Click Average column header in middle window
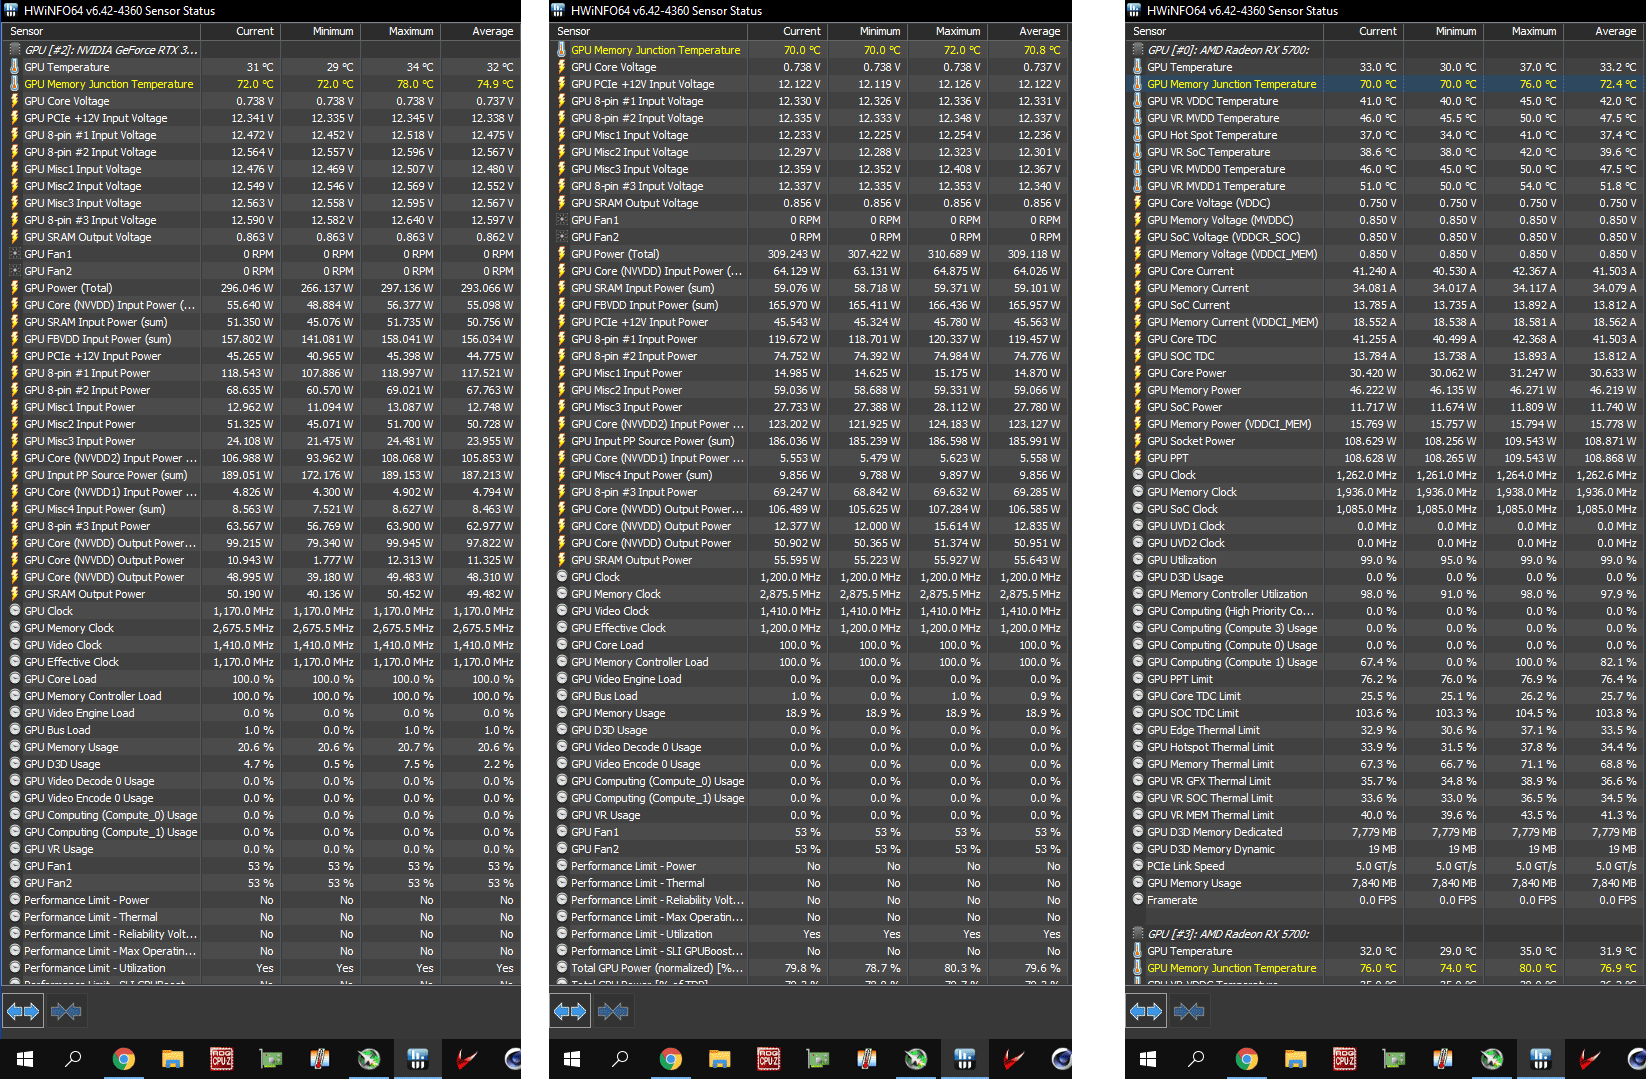This screenshot has width=1648, height=1080. click(1027, 31)
